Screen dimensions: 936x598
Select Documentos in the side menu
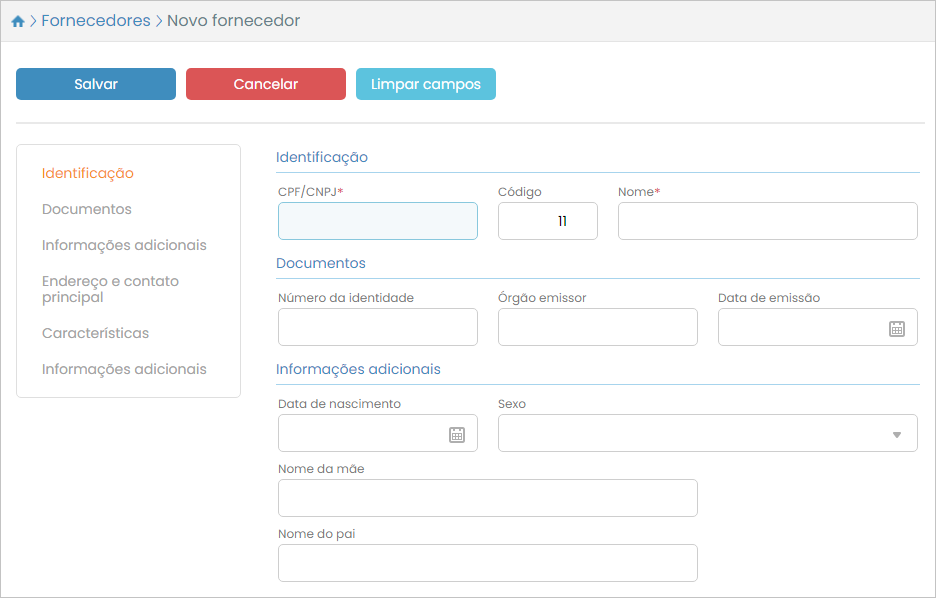[x=87, y=209]
